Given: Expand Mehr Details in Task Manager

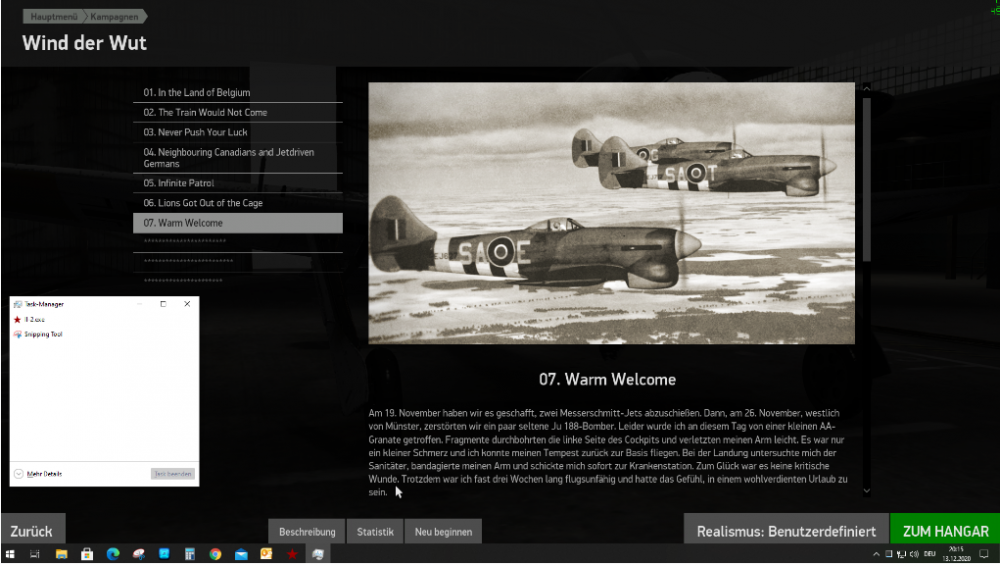Looking at the screenshot, I should [x=38, y=474].
